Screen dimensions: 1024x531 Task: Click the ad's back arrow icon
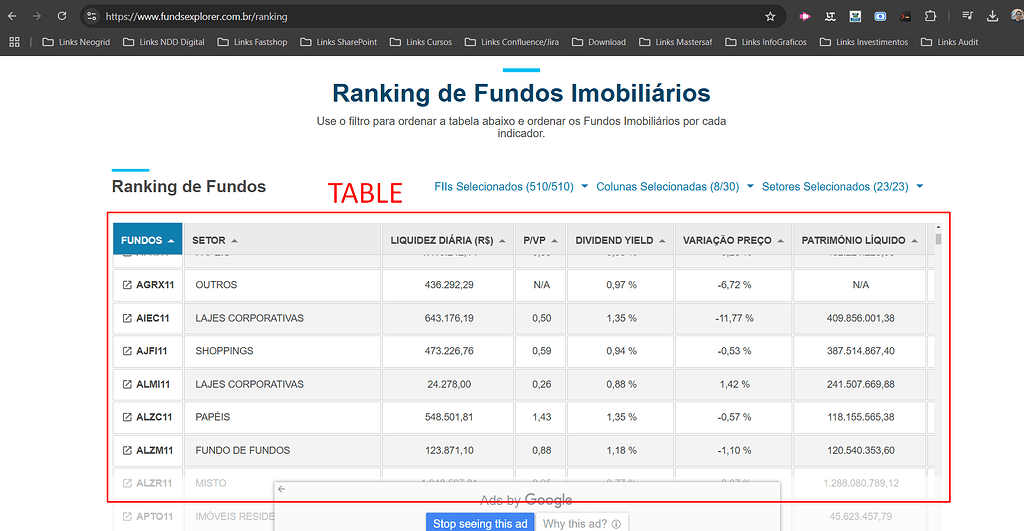(x=281, y=489)
